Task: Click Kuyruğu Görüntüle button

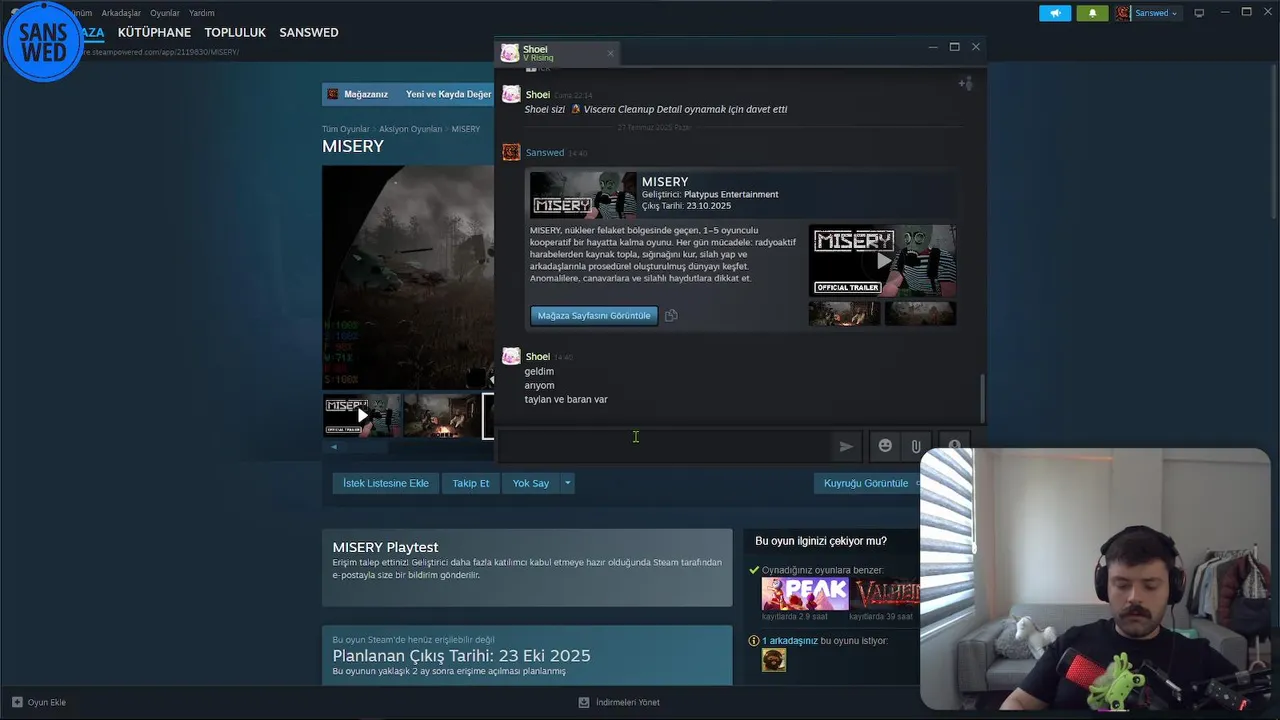Action: pyautogui.click(x=866, y=483)
